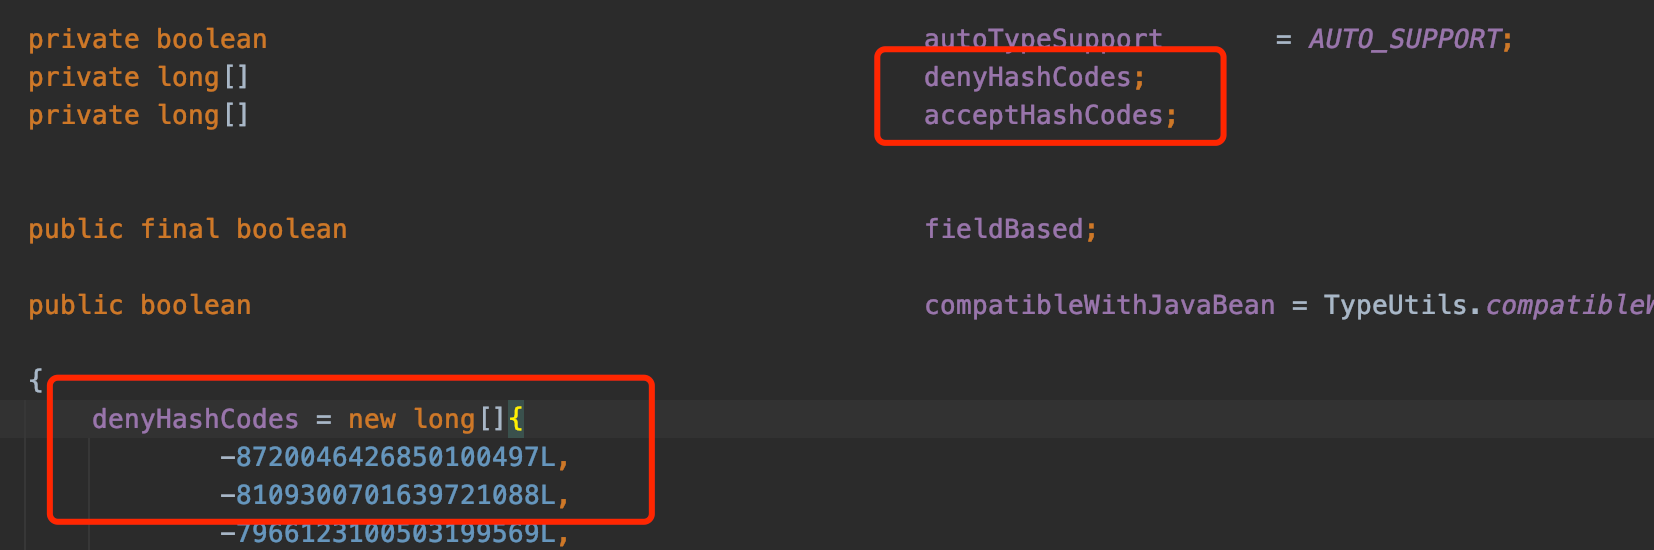This screenshot has width=1654, height=550.
Task: Click the TypeUtils class reference
Action: pos(1396,305)
